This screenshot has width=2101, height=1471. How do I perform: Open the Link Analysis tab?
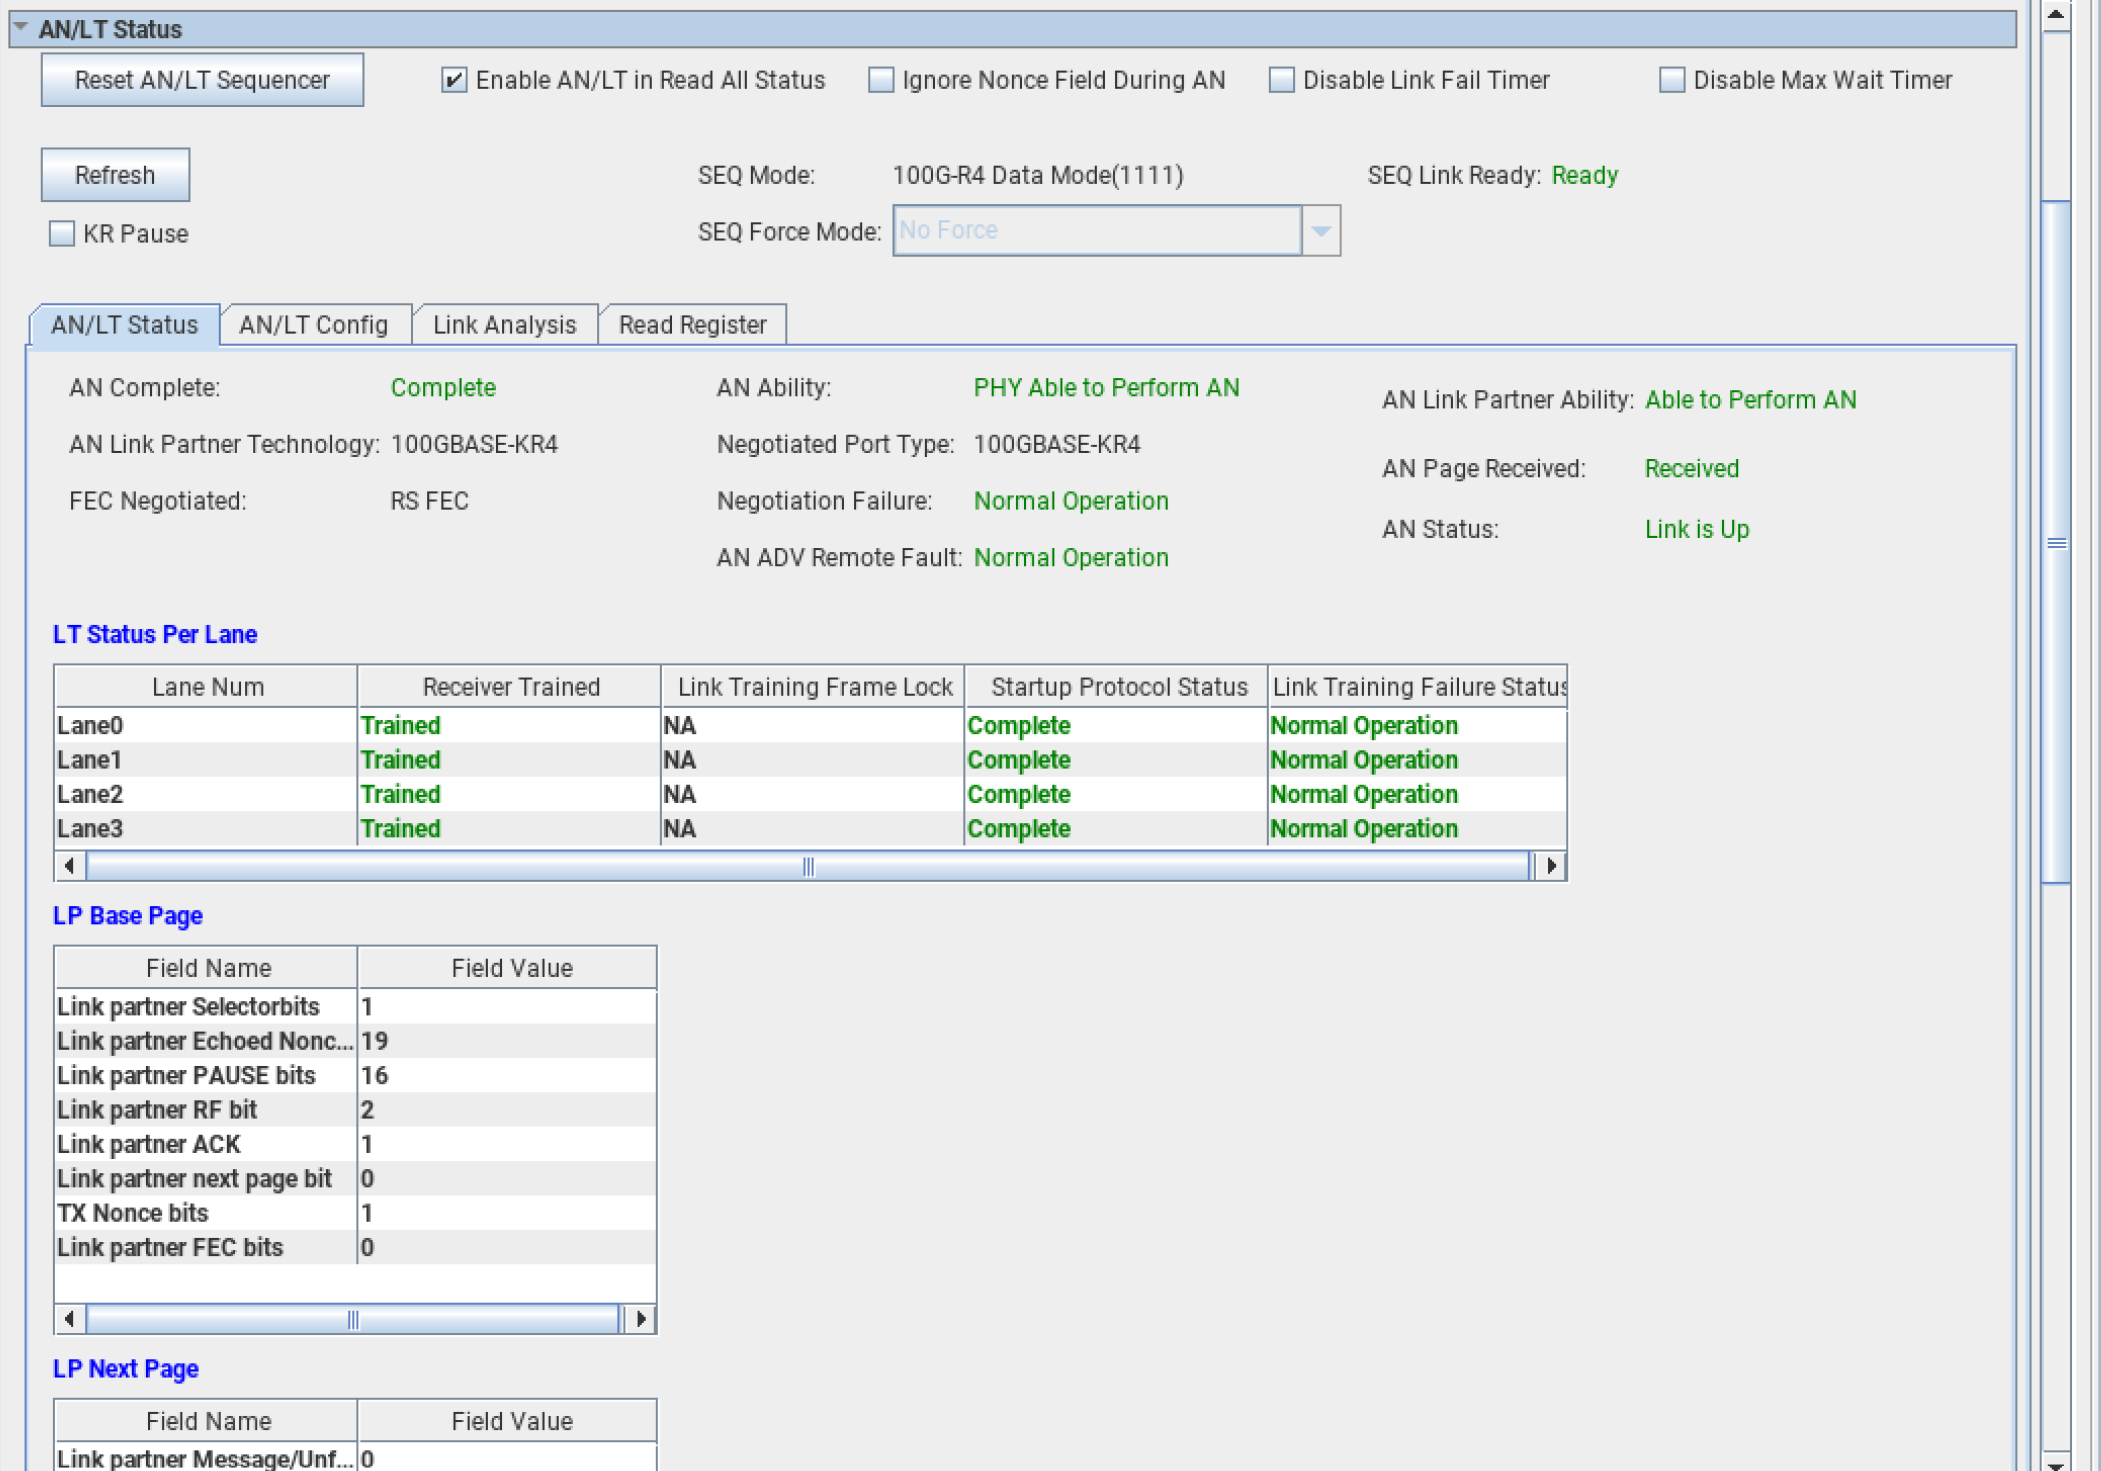point(504,325)
